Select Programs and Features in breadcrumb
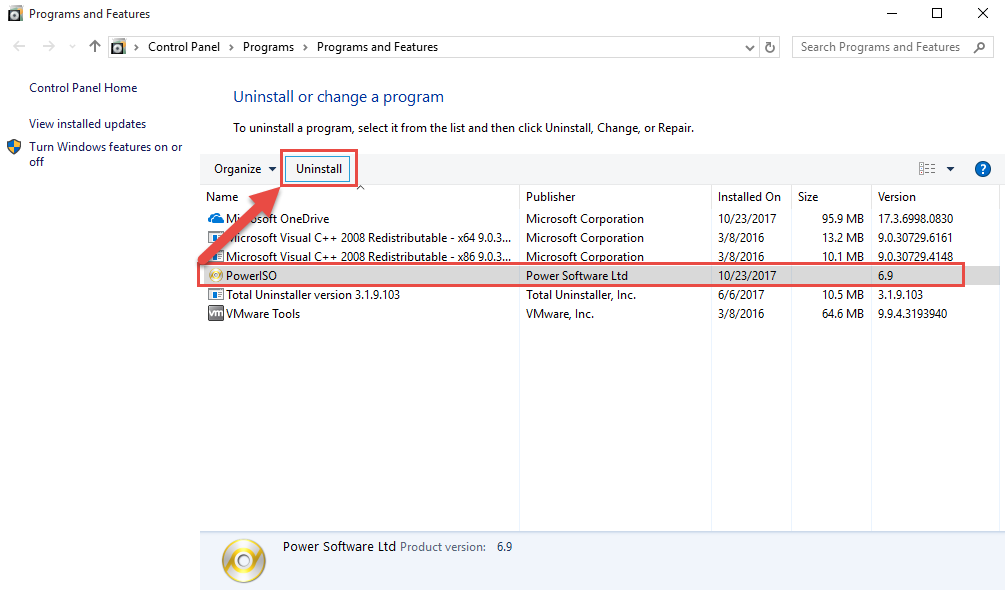Image resolution: width=1005 pixels, height=590 pixels. click(377, 46)
